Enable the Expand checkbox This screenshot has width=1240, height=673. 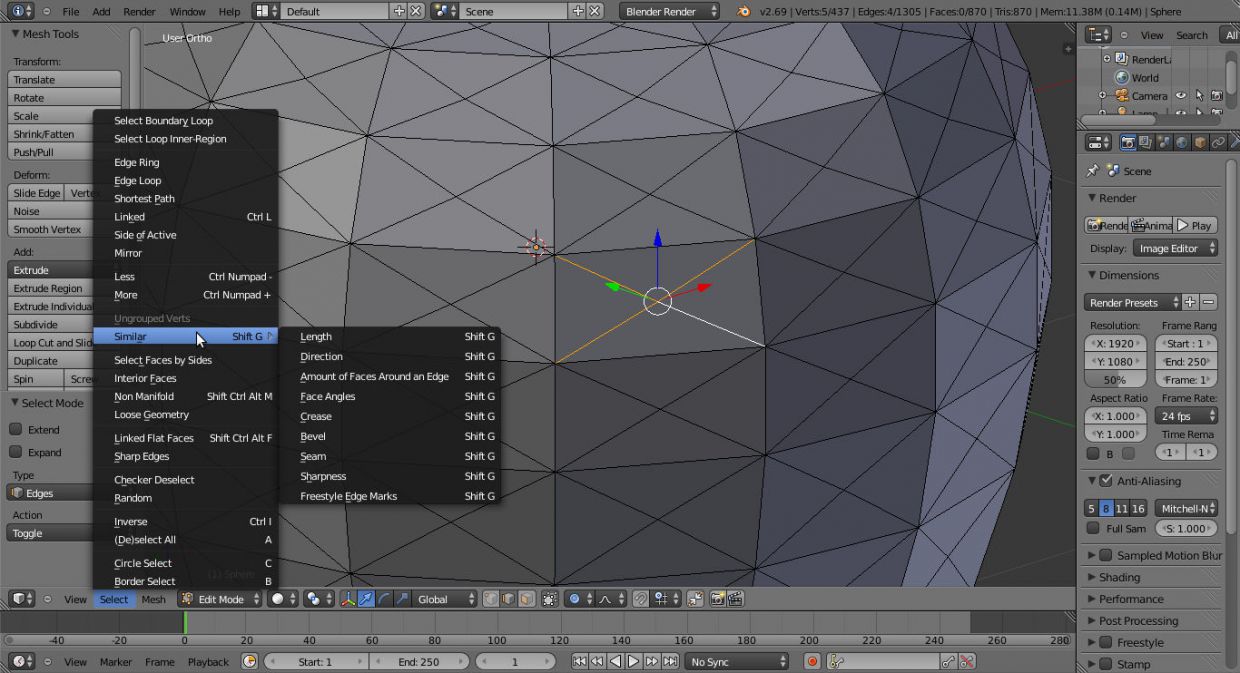pos(16,452)
